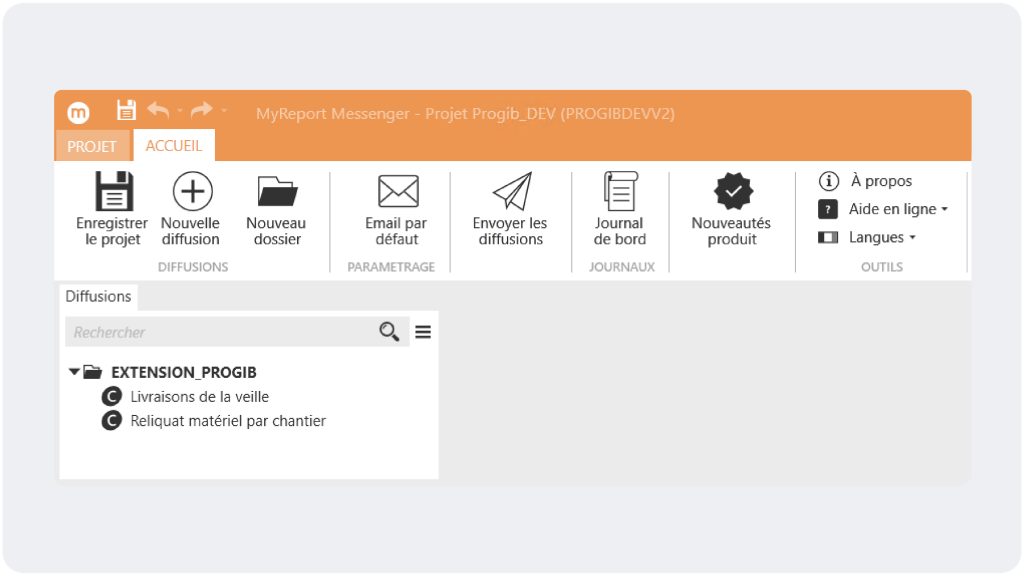
Task: Click Envoyer les diffusions paper plane icon
Action: pos(511,191)
